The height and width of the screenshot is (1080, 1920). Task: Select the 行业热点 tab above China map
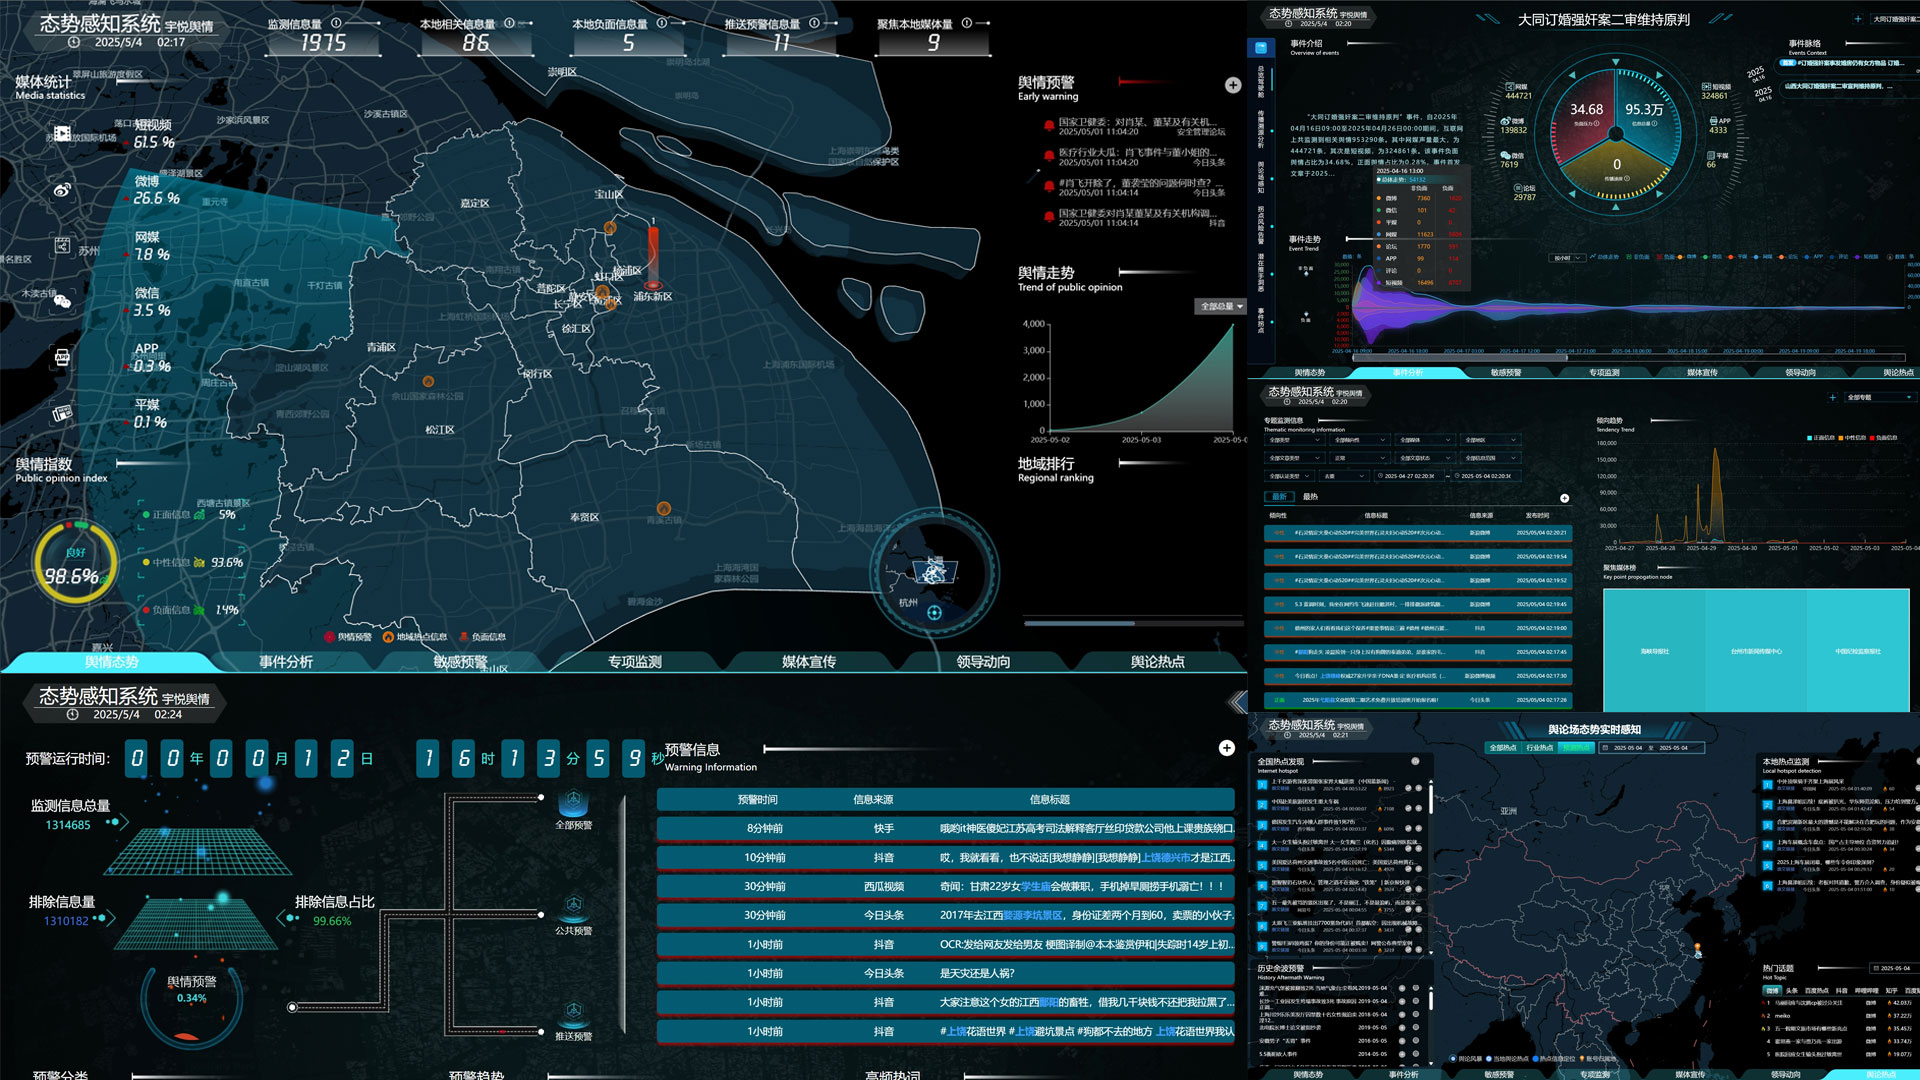click(x=1539, y=748)
